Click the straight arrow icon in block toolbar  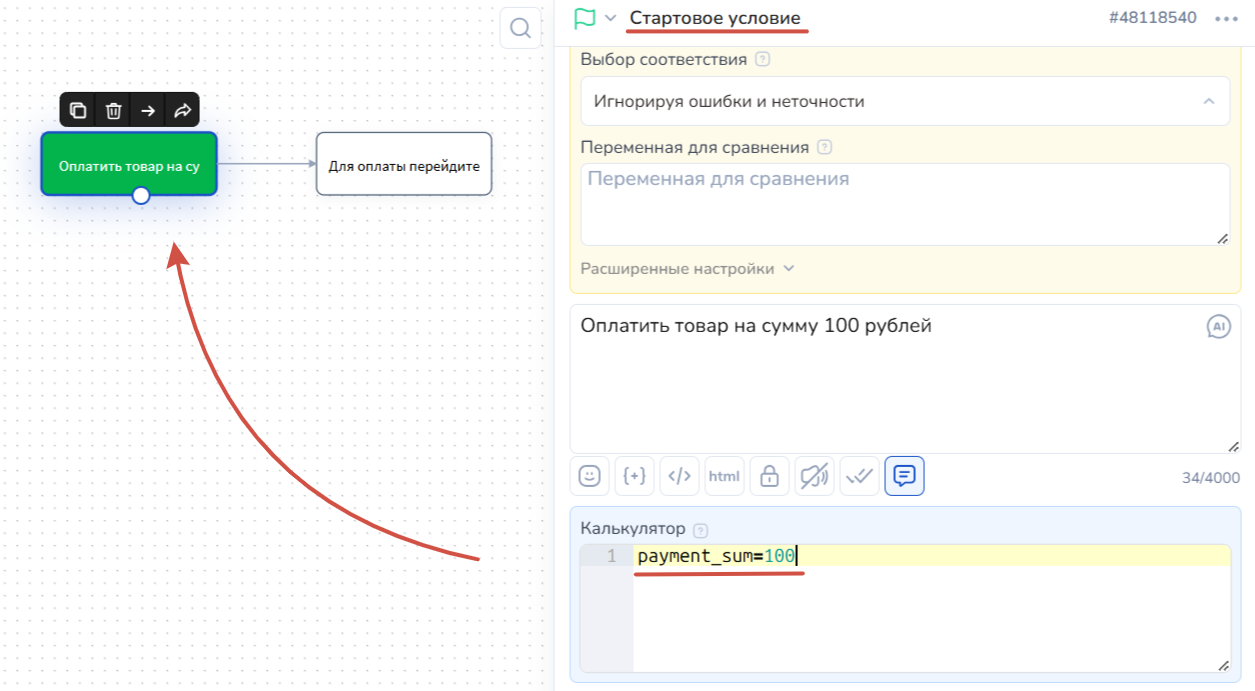pyautogui.click(x=148, y=111)
